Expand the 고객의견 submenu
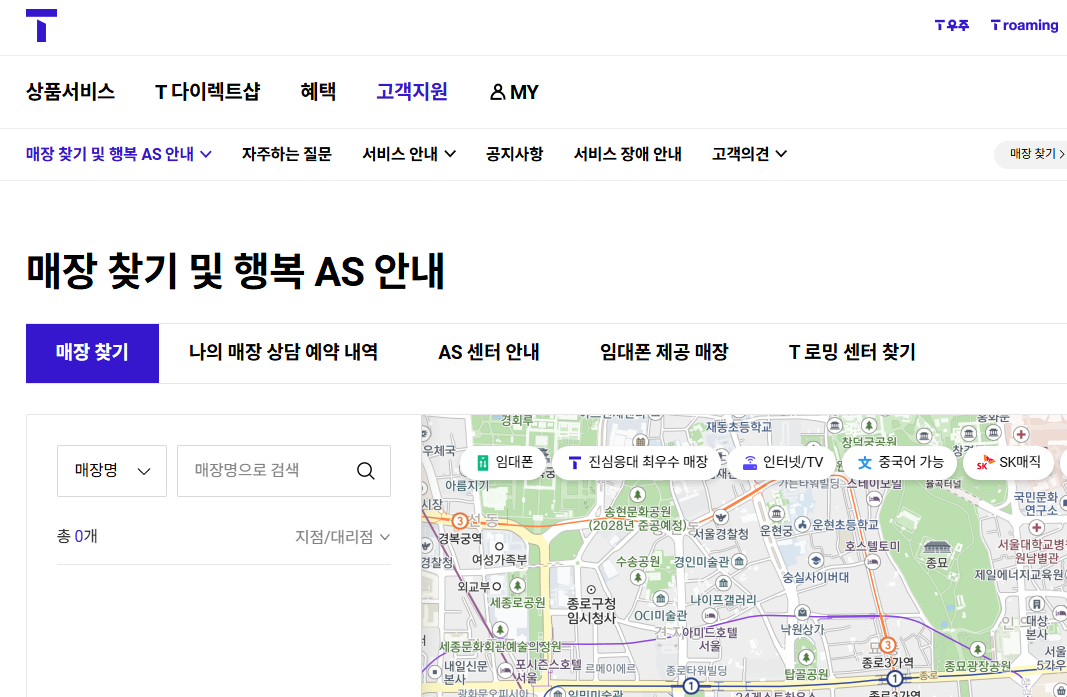Viewport: 1067px width, 697px height. (749, 154)
